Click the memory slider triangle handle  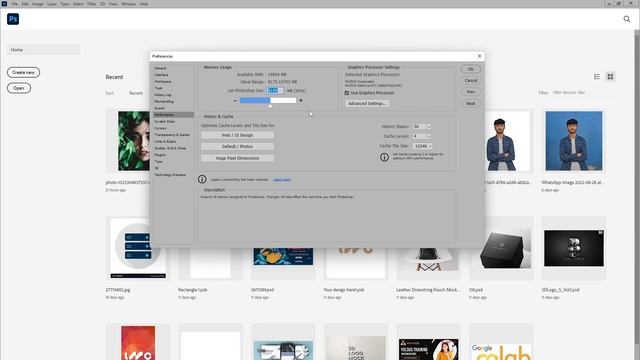coord(270,106)
